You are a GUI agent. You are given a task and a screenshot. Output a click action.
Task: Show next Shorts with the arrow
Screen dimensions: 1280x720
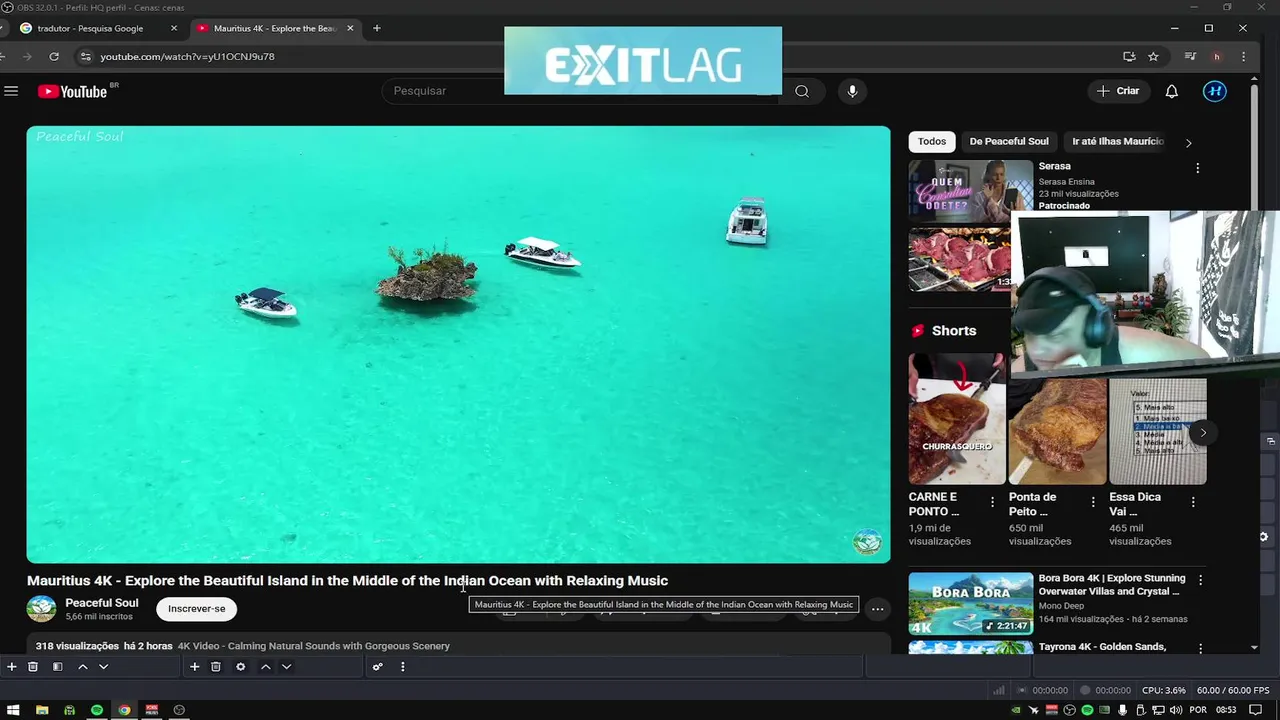click(x=1203, y=432)
